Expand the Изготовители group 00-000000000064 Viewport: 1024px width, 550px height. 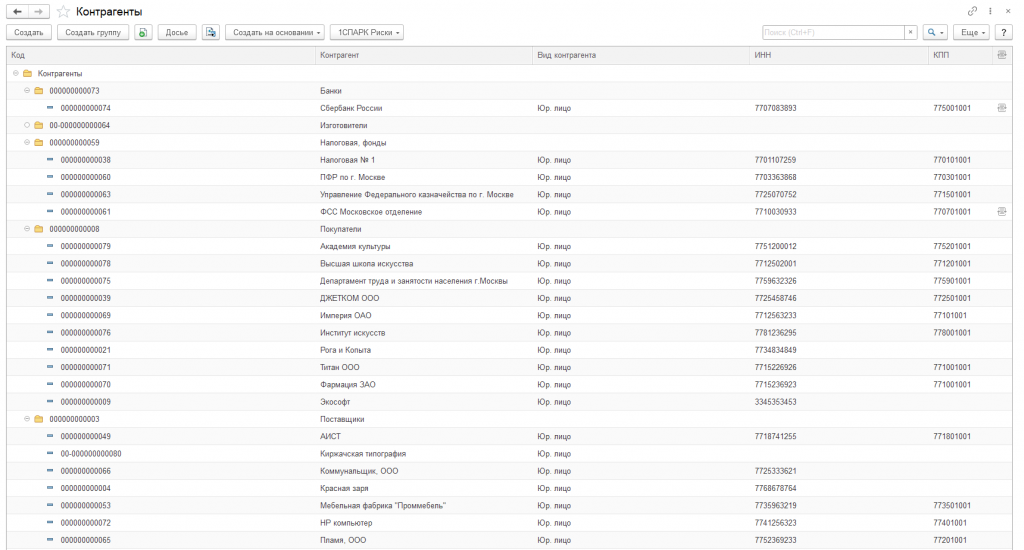coord(27,125)
